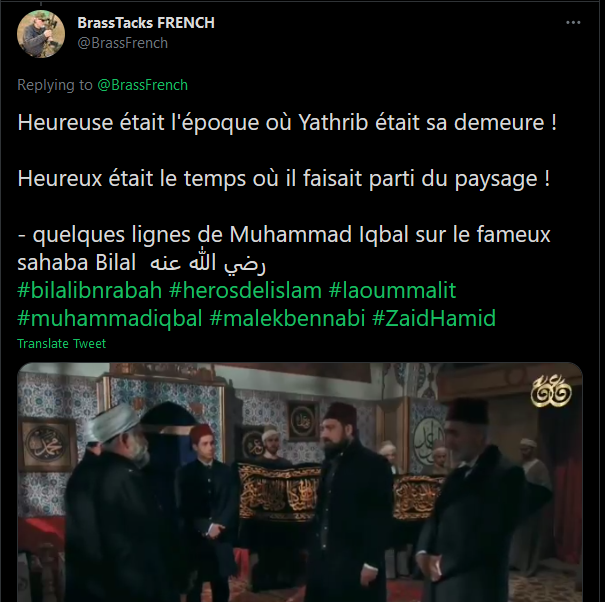
Task: Open the #bilalibnrabah hashtag
Action: (90, 290)
